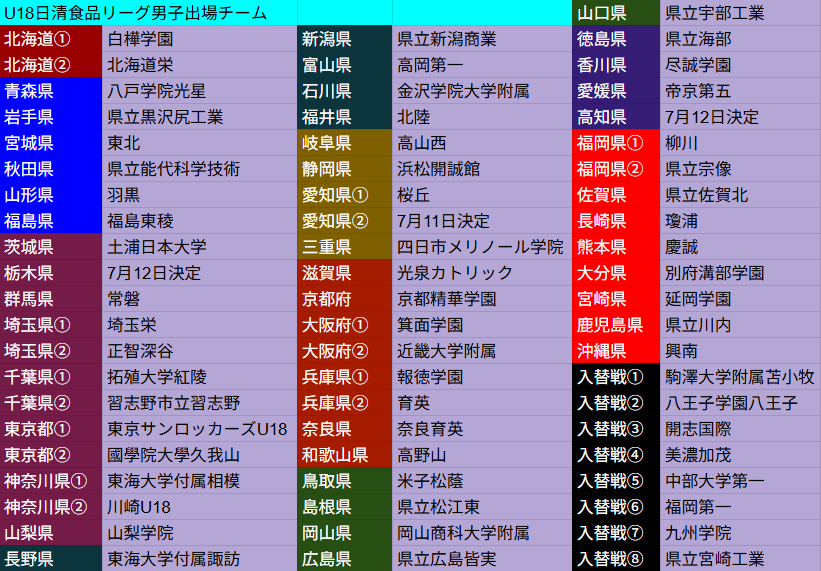821x571 pixels.
Task: Click the '川崎U18' cell
Action: 199,507
